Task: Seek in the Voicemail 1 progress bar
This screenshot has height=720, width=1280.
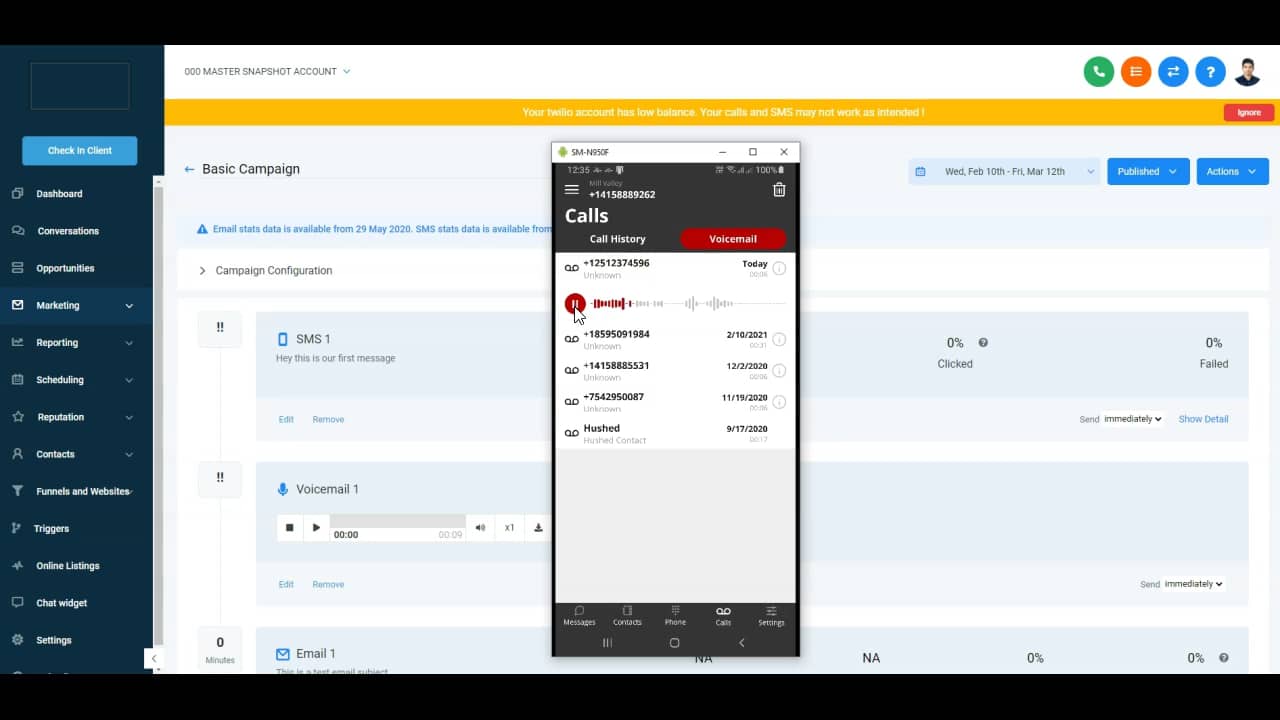Action: [398, 521]
